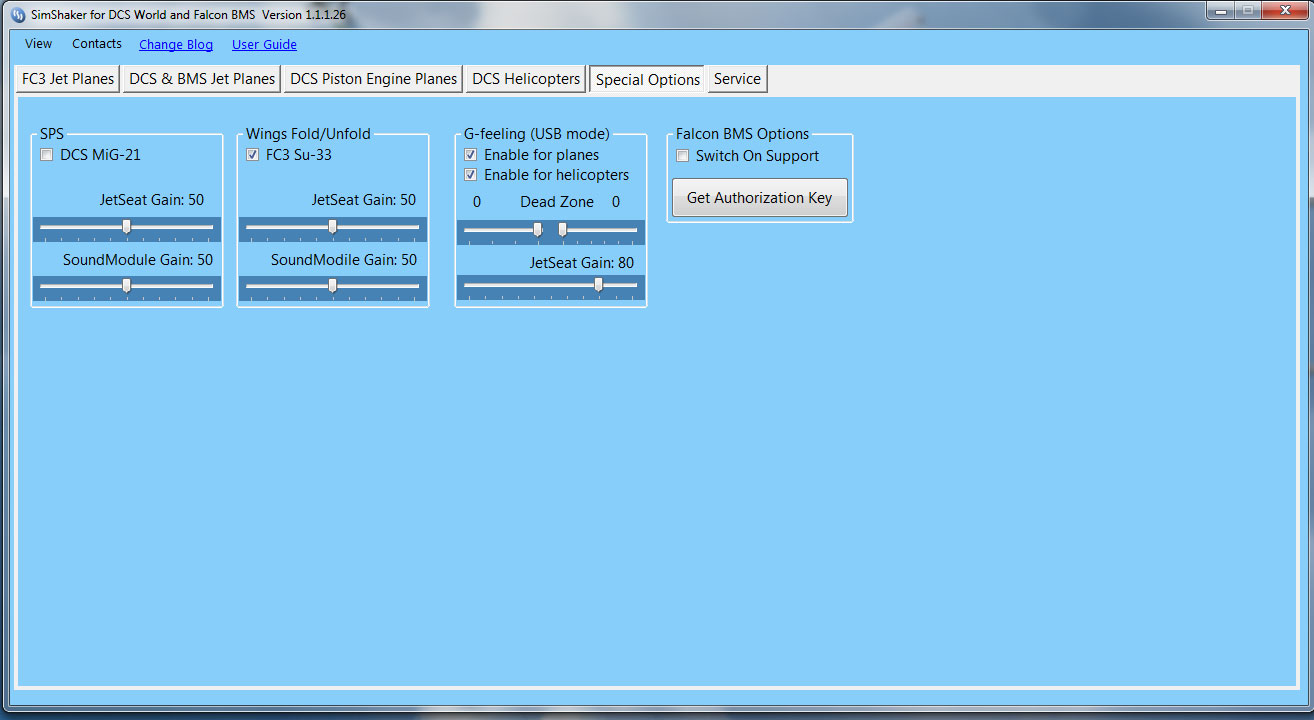
Task: Click the SimShaker app icon in title bar
Action: [x=17, y=15]
